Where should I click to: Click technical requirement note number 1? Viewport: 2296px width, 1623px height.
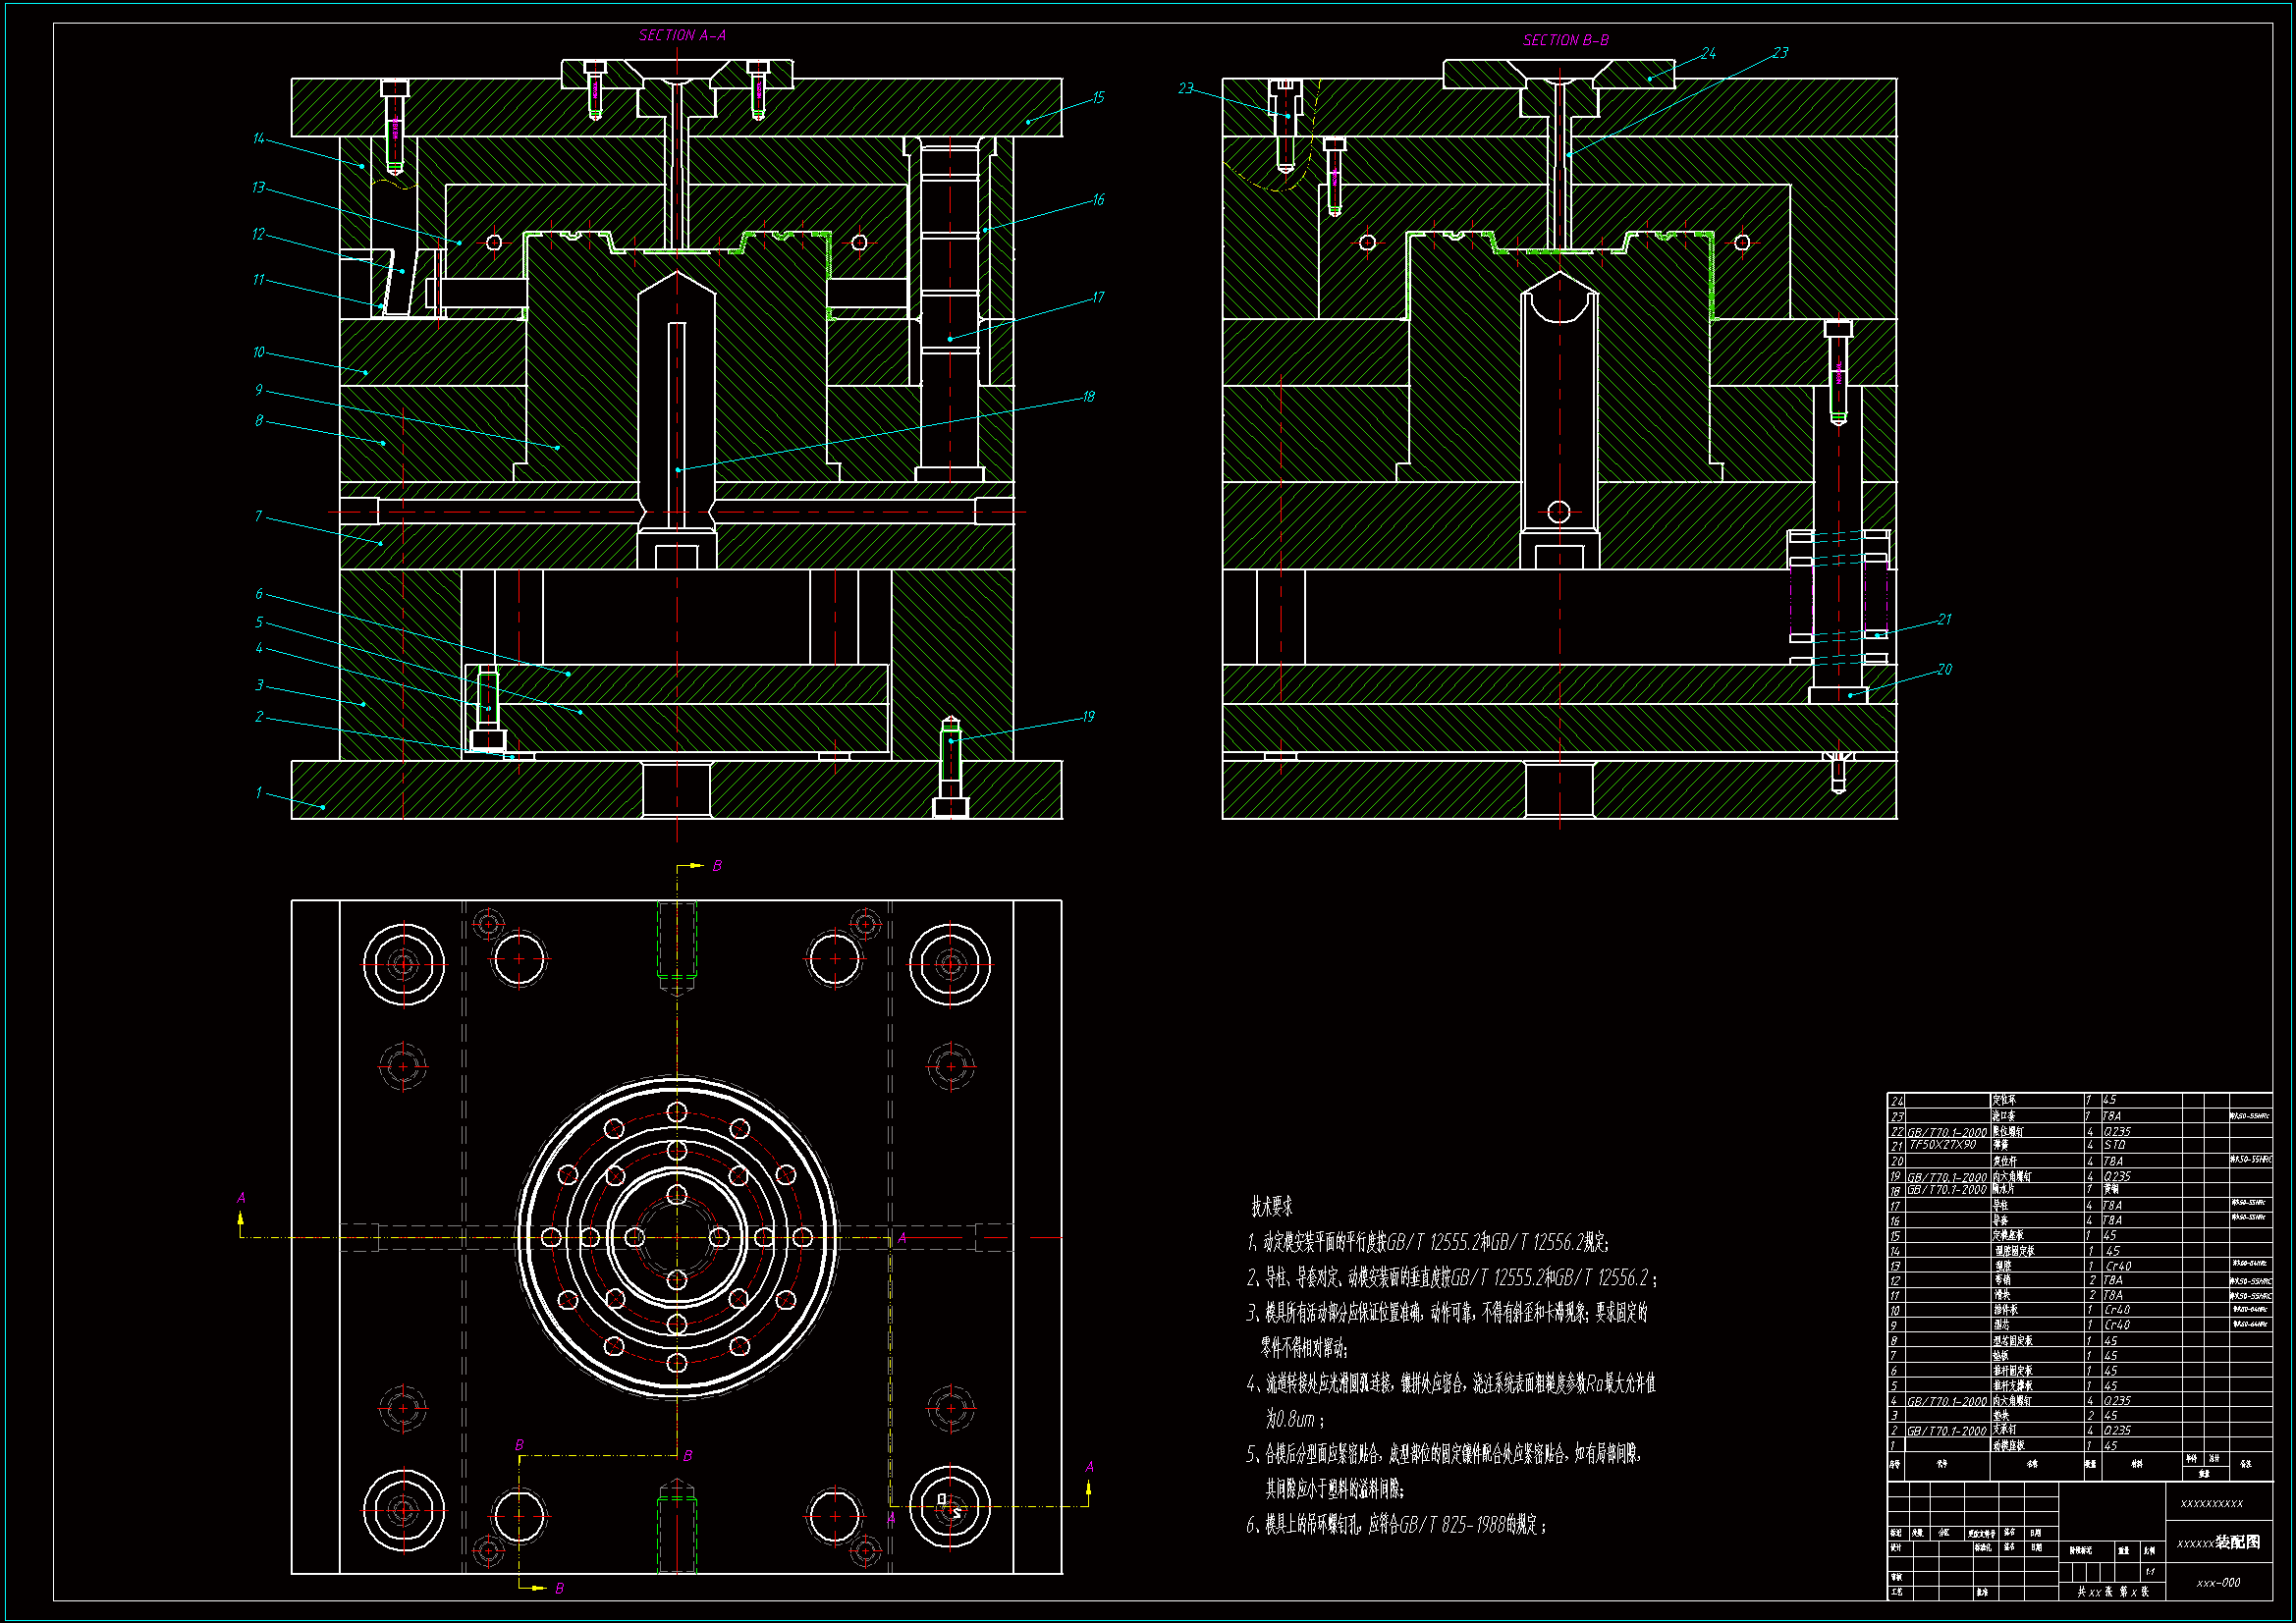click(1427, 1242)
